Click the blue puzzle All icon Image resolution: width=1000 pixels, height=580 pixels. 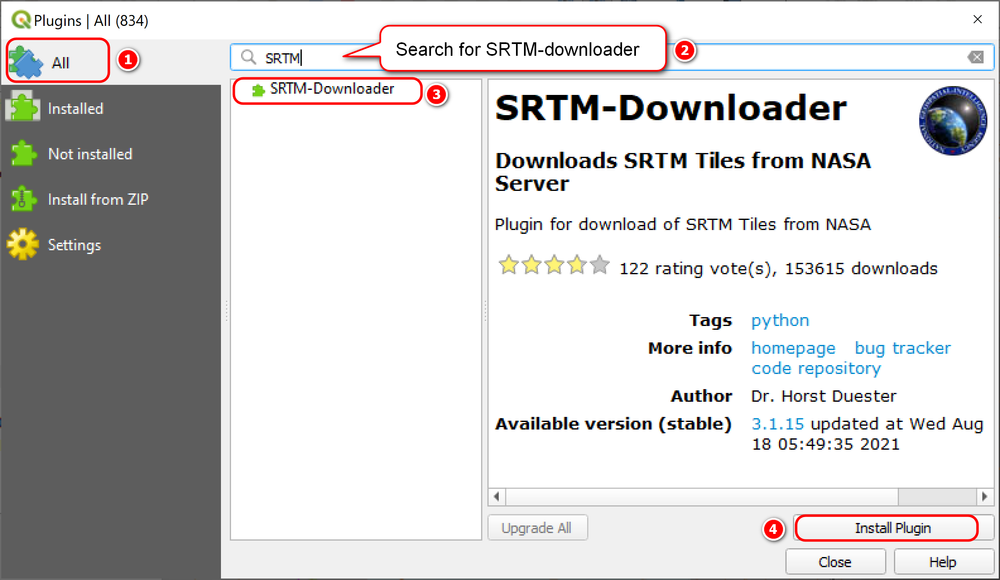26,63
